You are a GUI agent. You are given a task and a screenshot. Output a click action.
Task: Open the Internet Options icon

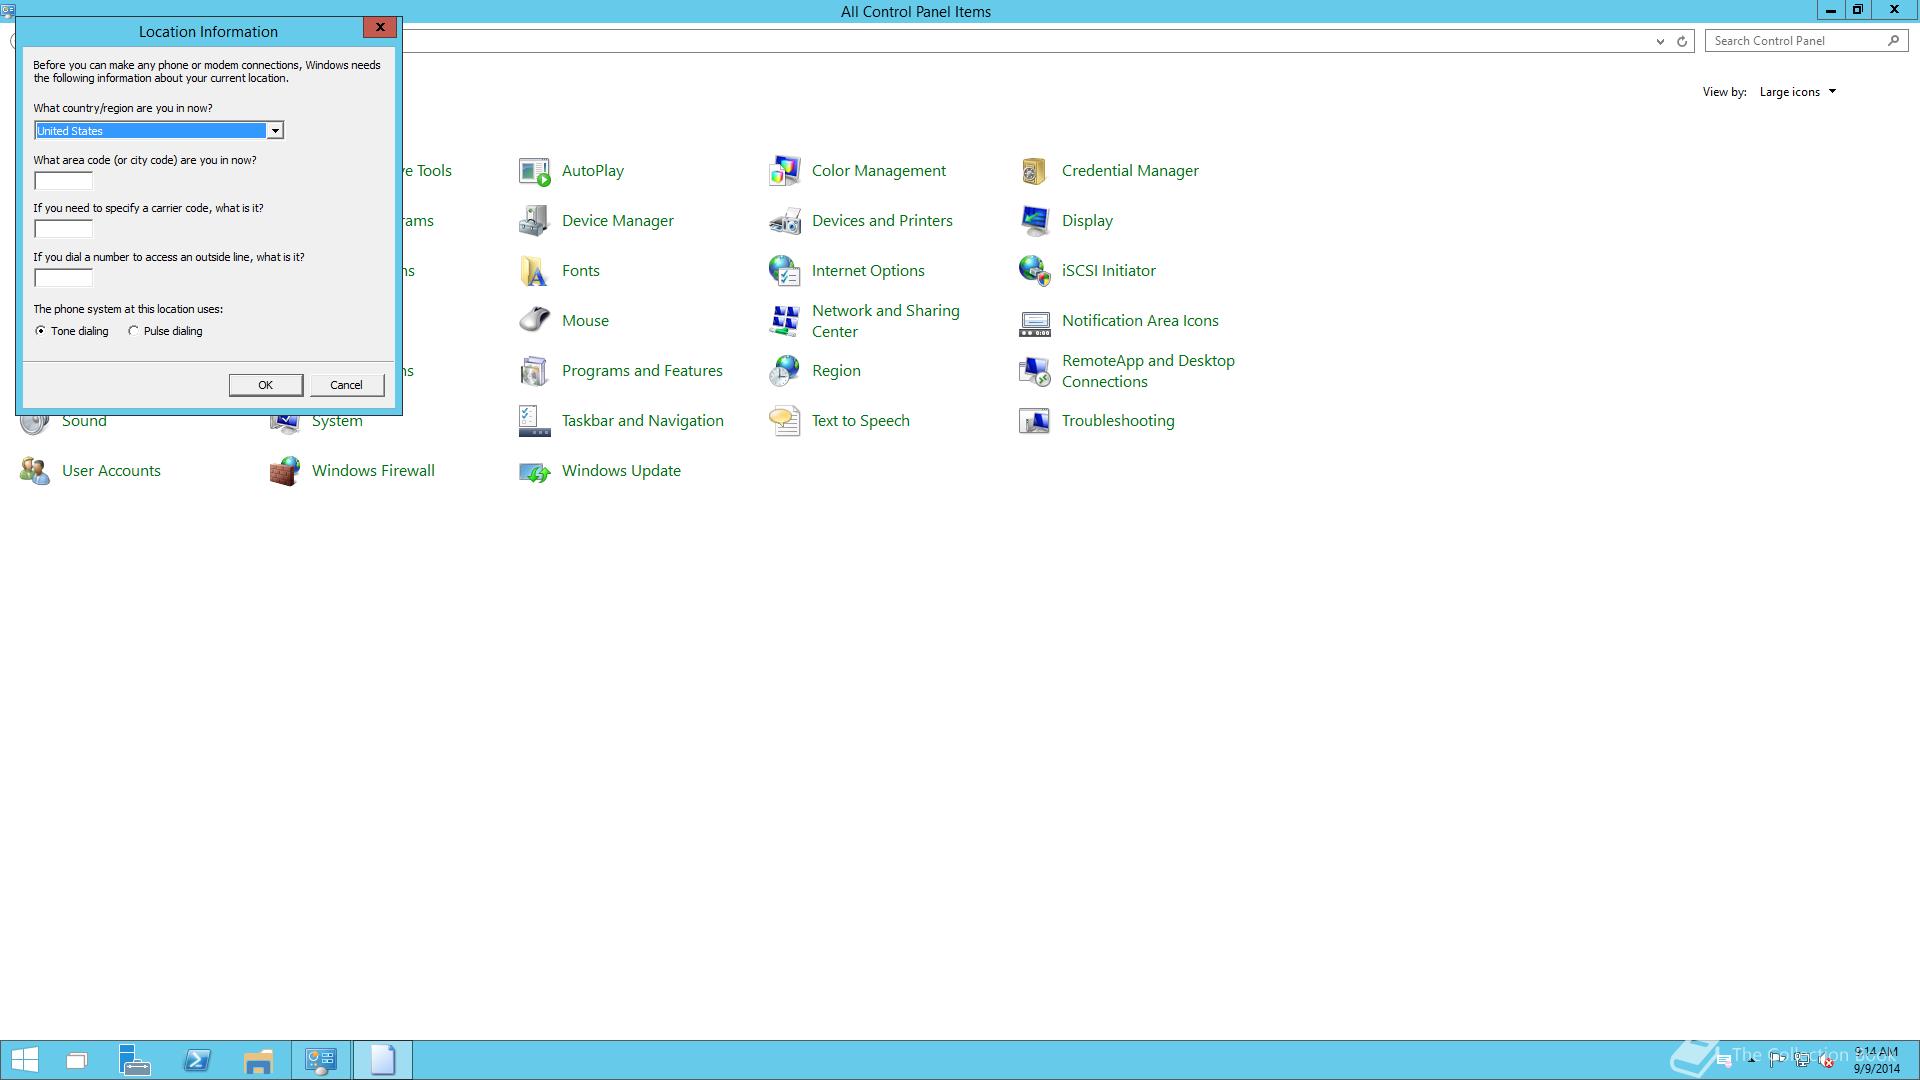(785, 271)
